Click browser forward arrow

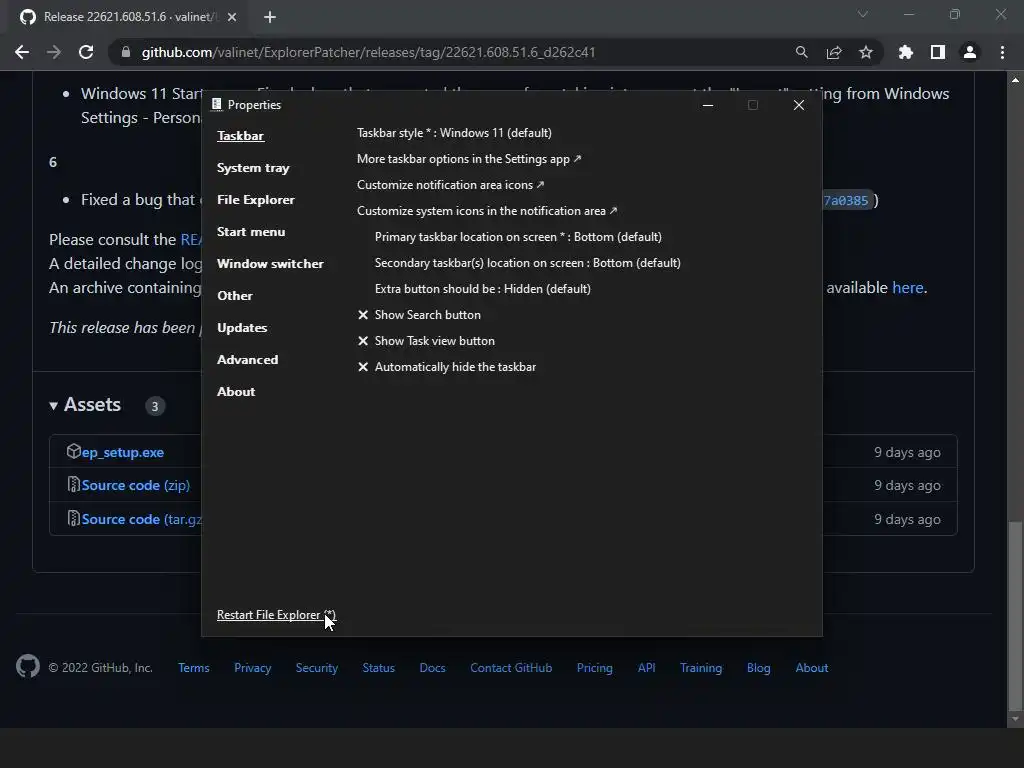(x=54, y=52)
